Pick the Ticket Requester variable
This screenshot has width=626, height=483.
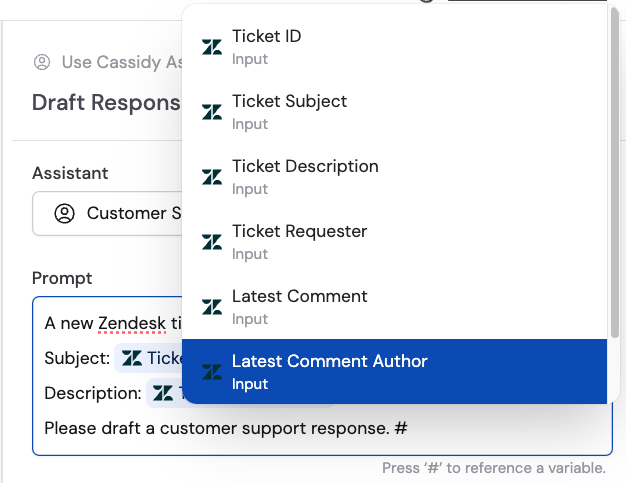coord(394,242)
